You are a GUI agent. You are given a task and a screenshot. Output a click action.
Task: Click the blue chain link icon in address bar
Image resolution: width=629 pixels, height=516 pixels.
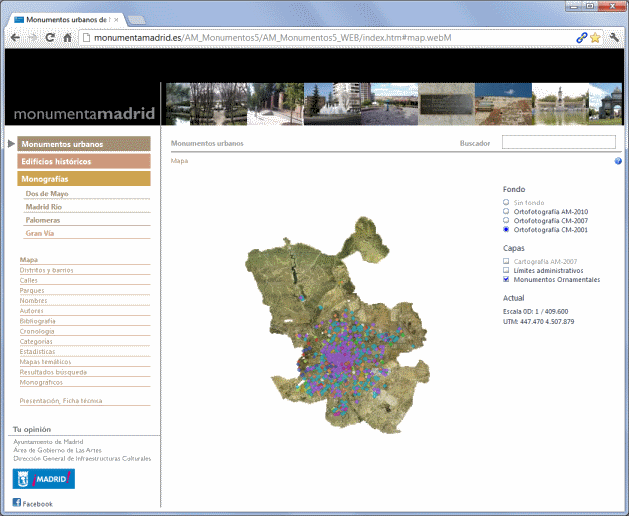(x=582, y=38)
